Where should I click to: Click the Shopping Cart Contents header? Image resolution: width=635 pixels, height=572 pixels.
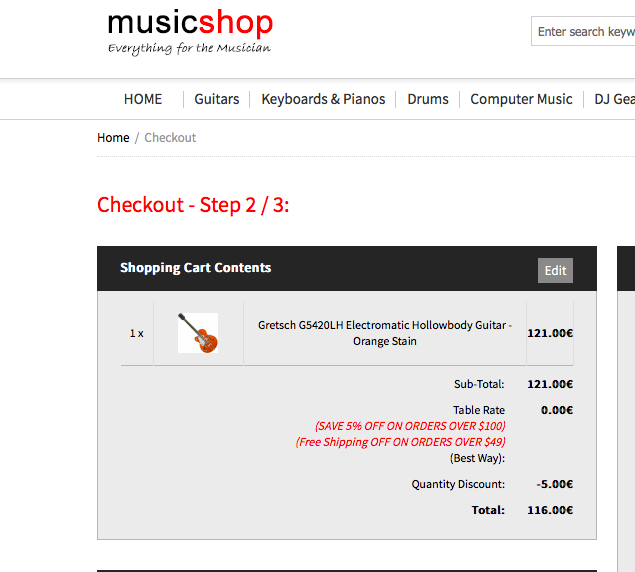[195, 268]
